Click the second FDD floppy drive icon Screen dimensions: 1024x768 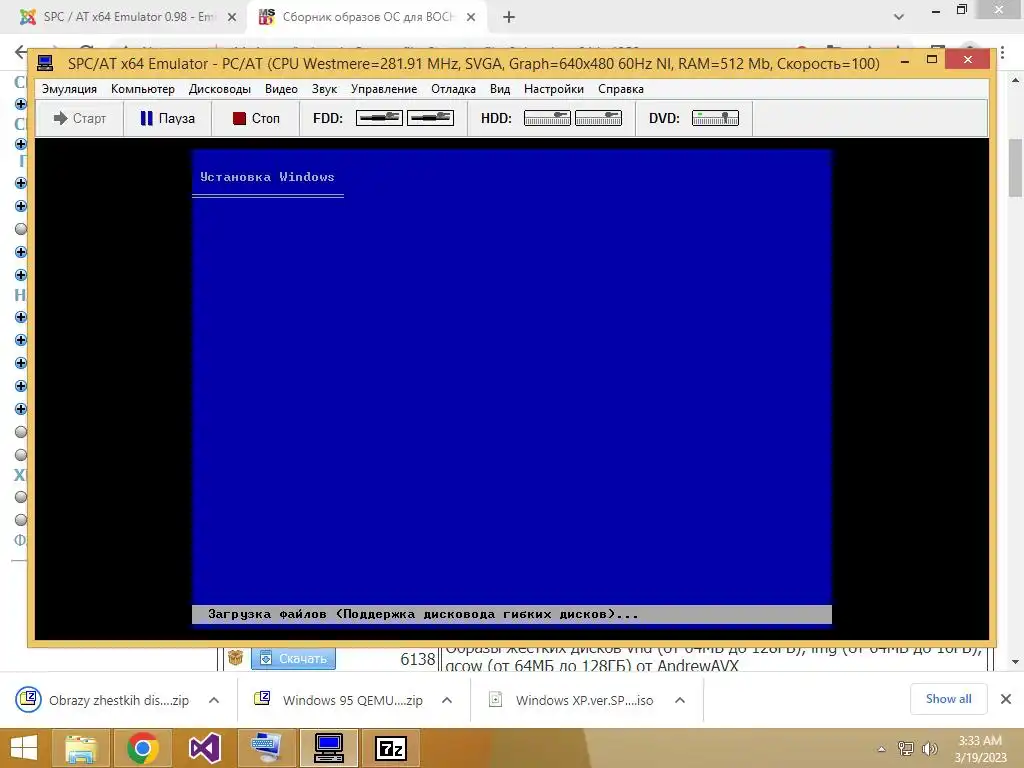(x=430, y=118)
